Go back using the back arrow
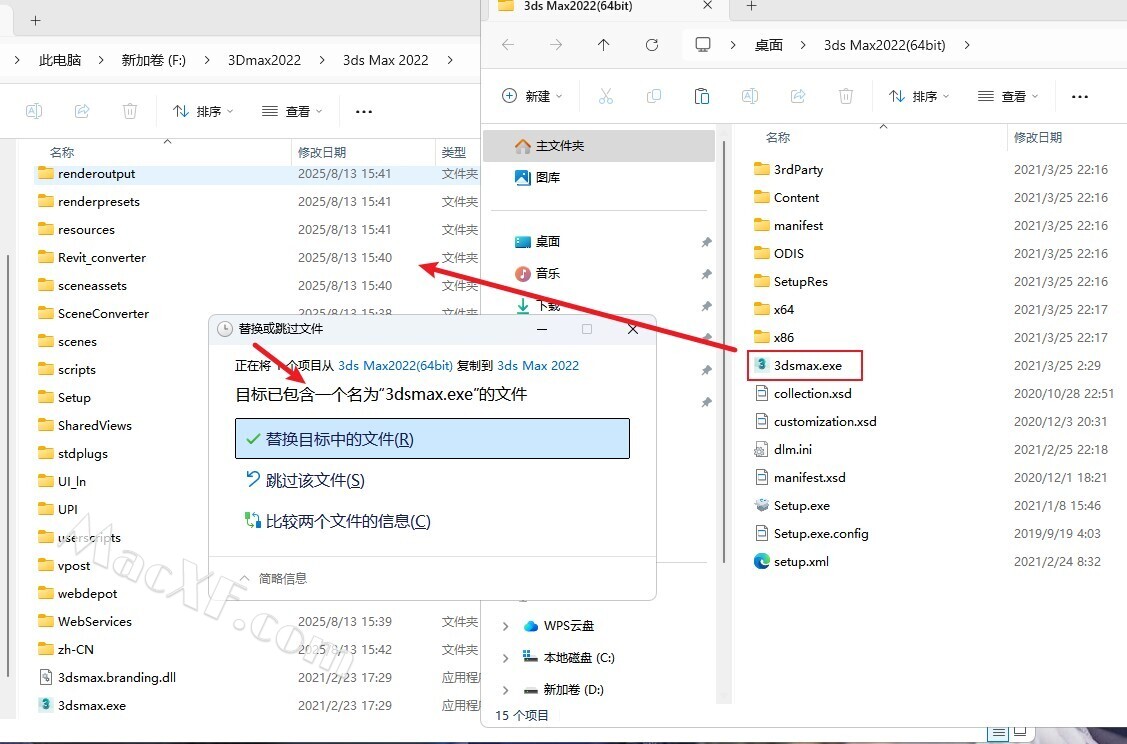 pyautogui.click(x=508, y=45)
